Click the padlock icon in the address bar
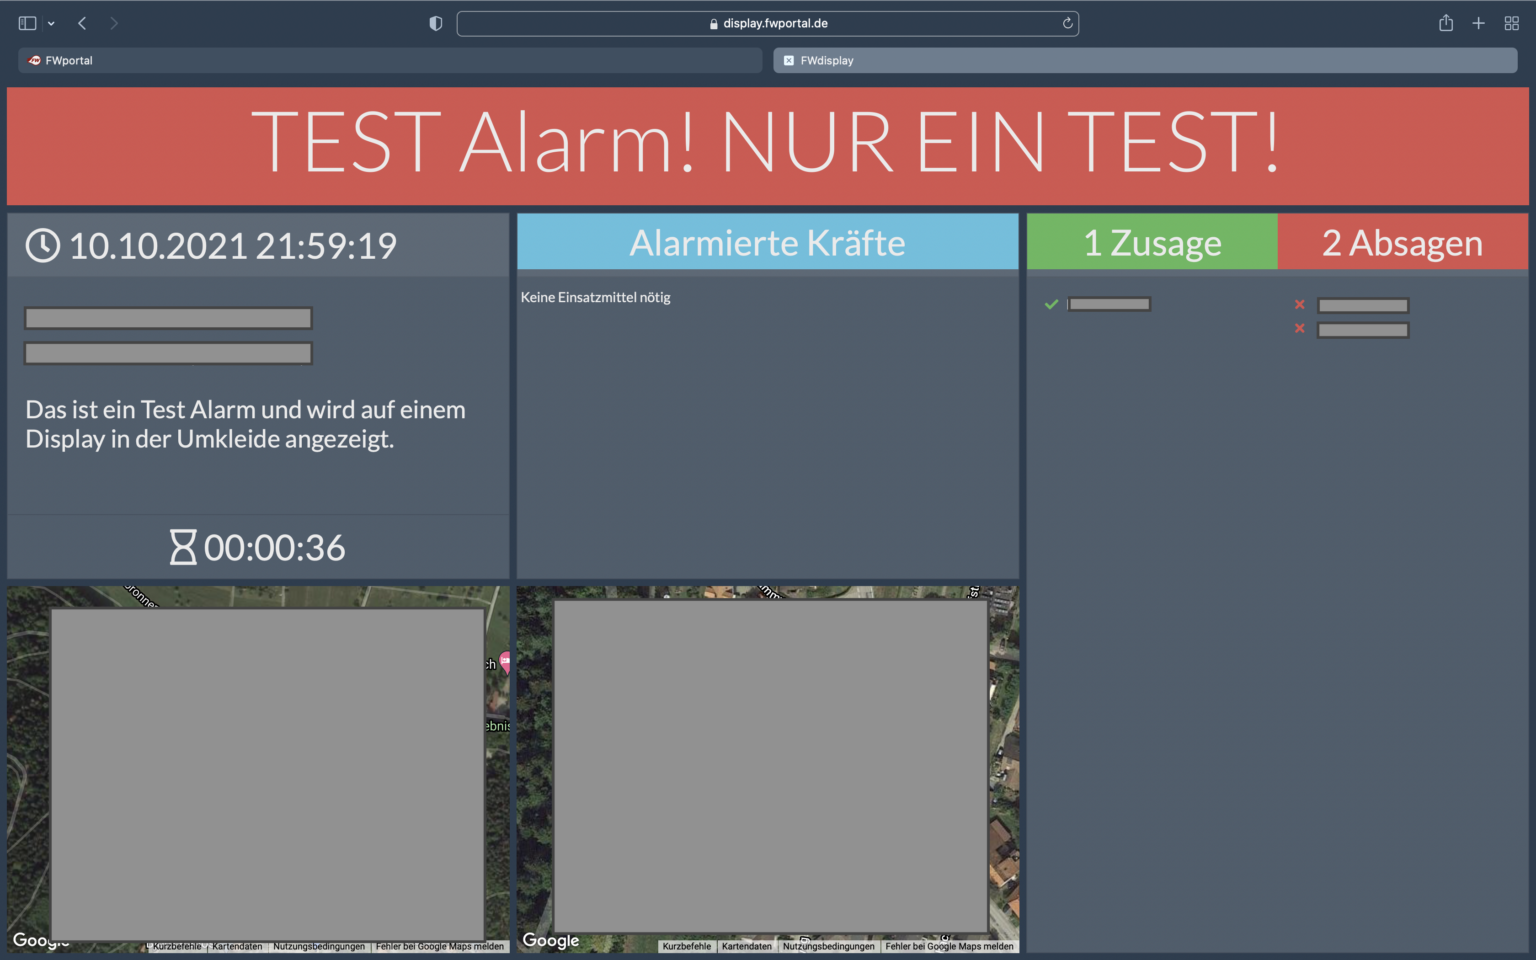The width and height of the screenshot is (1536, 960). coord(713,23)
